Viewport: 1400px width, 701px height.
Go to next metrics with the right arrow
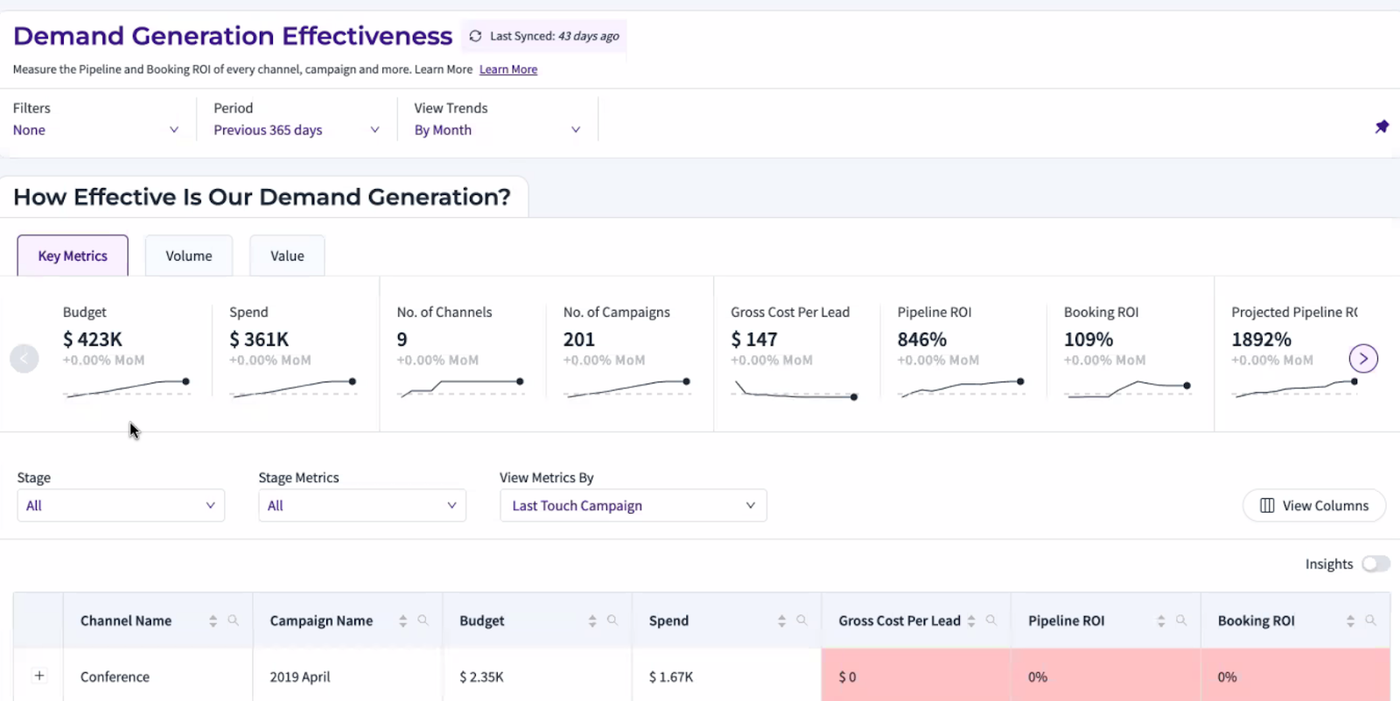[1364, 358]
